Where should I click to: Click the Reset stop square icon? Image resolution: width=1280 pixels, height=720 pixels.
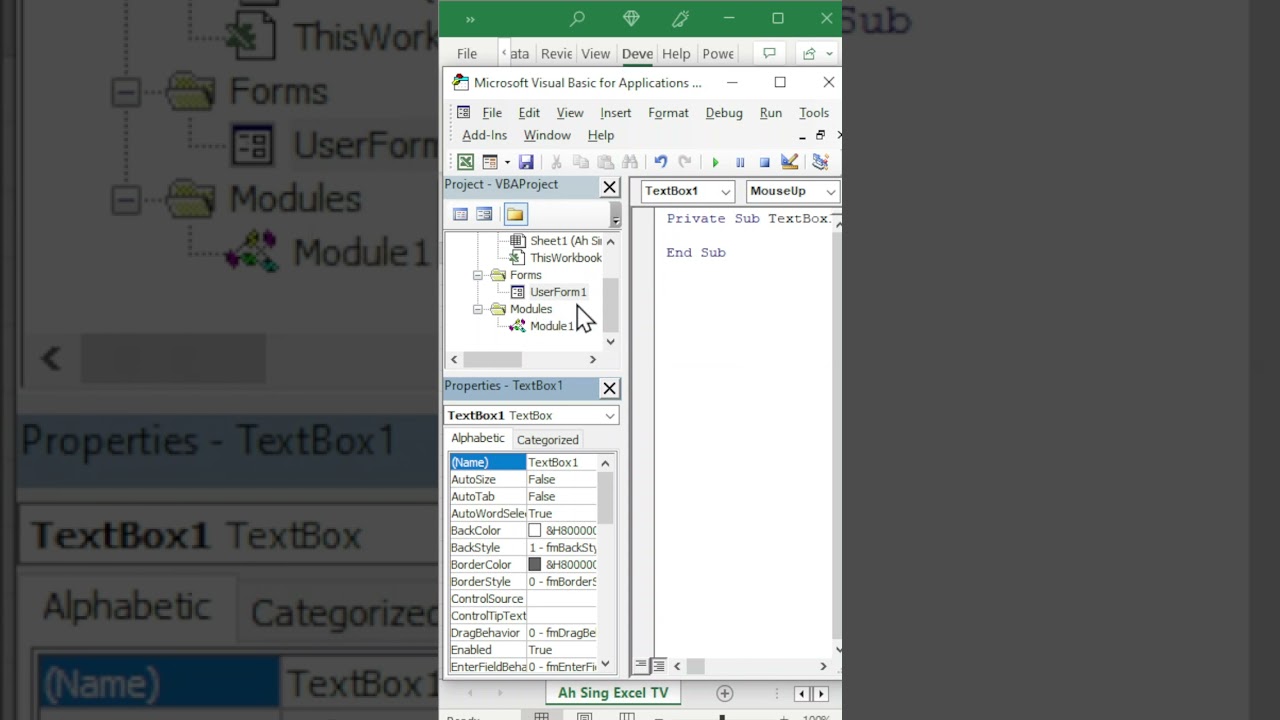point(764,162)
